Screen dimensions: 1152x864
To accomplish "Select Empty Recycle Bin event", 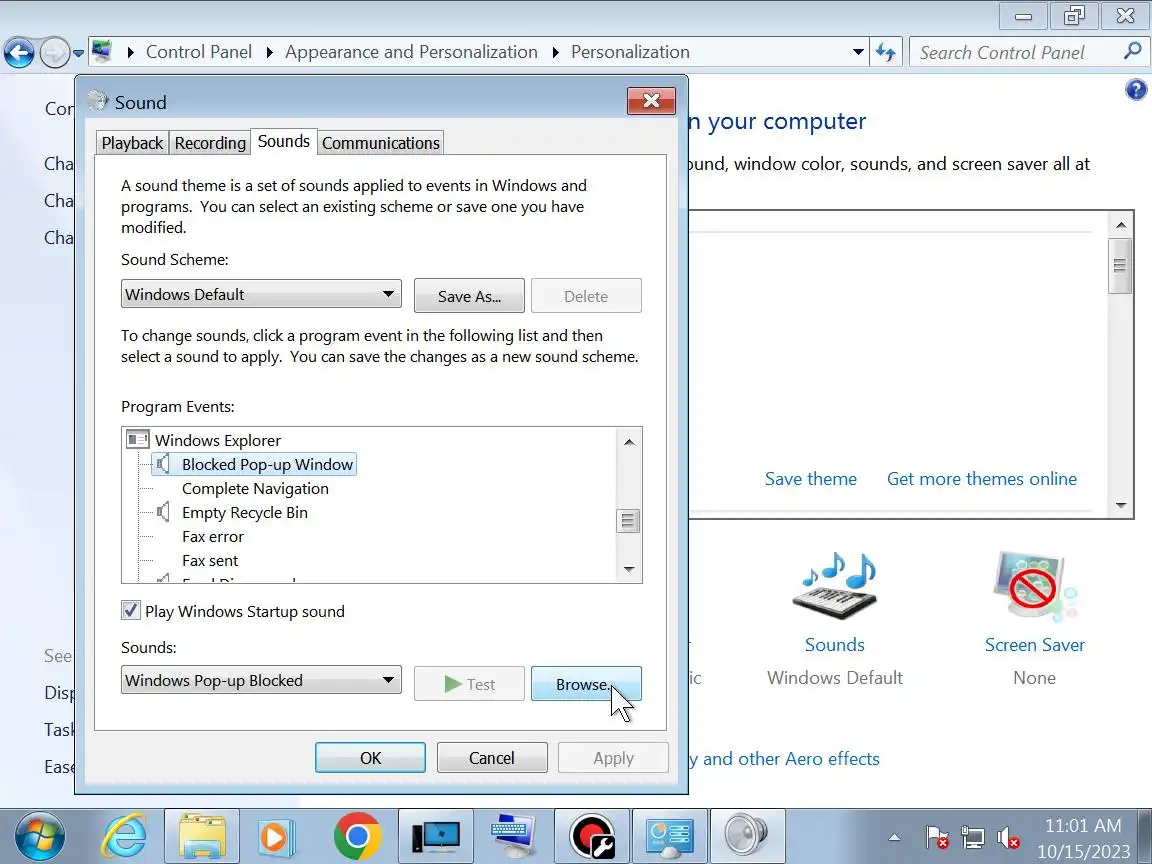I will tap(245, 512).
